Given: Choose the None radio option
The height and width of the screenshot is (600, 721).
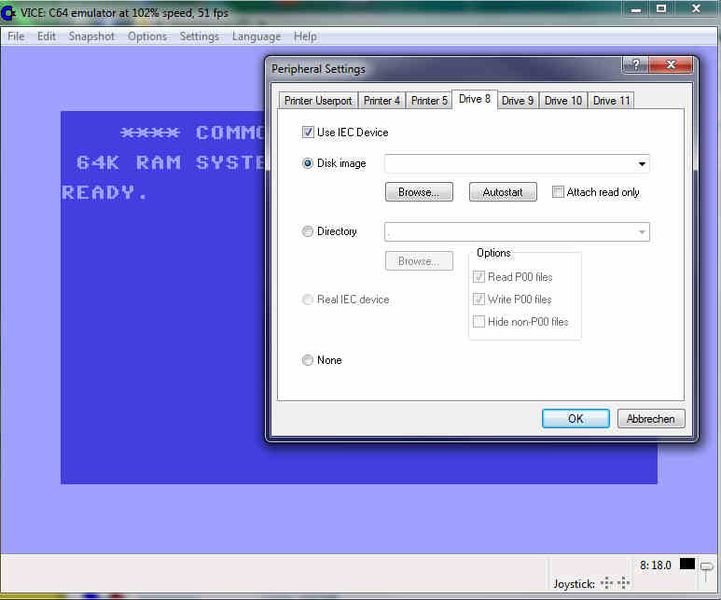Looking at the screenshot, I should pyautogui.click(x=308, y=361).
